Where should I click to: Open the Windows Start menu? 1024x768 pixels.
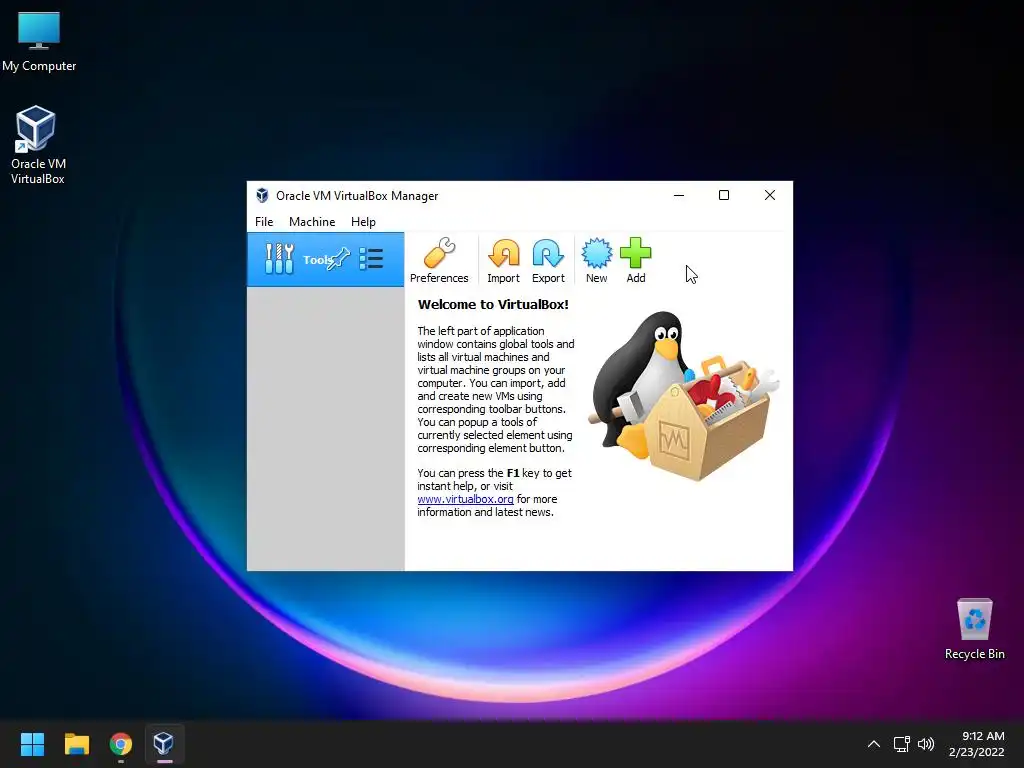click(32, 744)
